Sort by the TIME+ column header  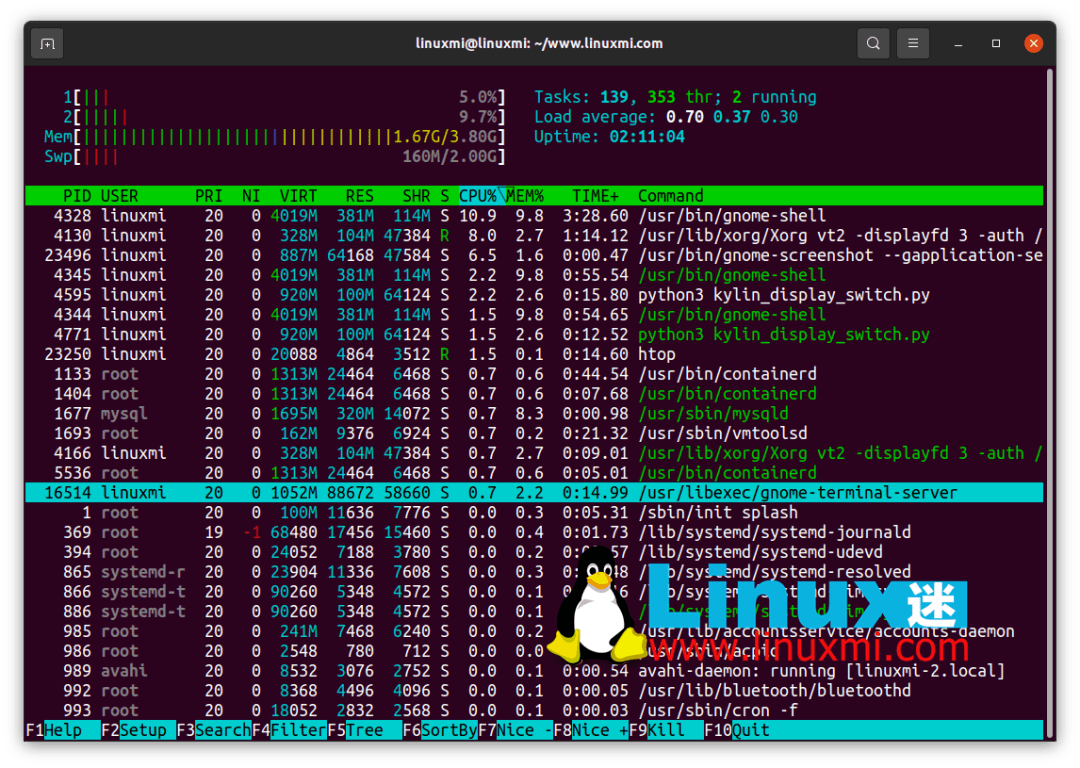tap(595, 196)
